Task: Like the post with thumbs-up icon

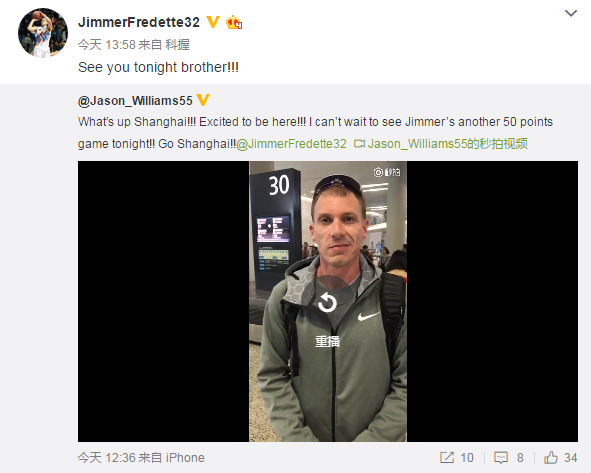Action: click(551, 457)
